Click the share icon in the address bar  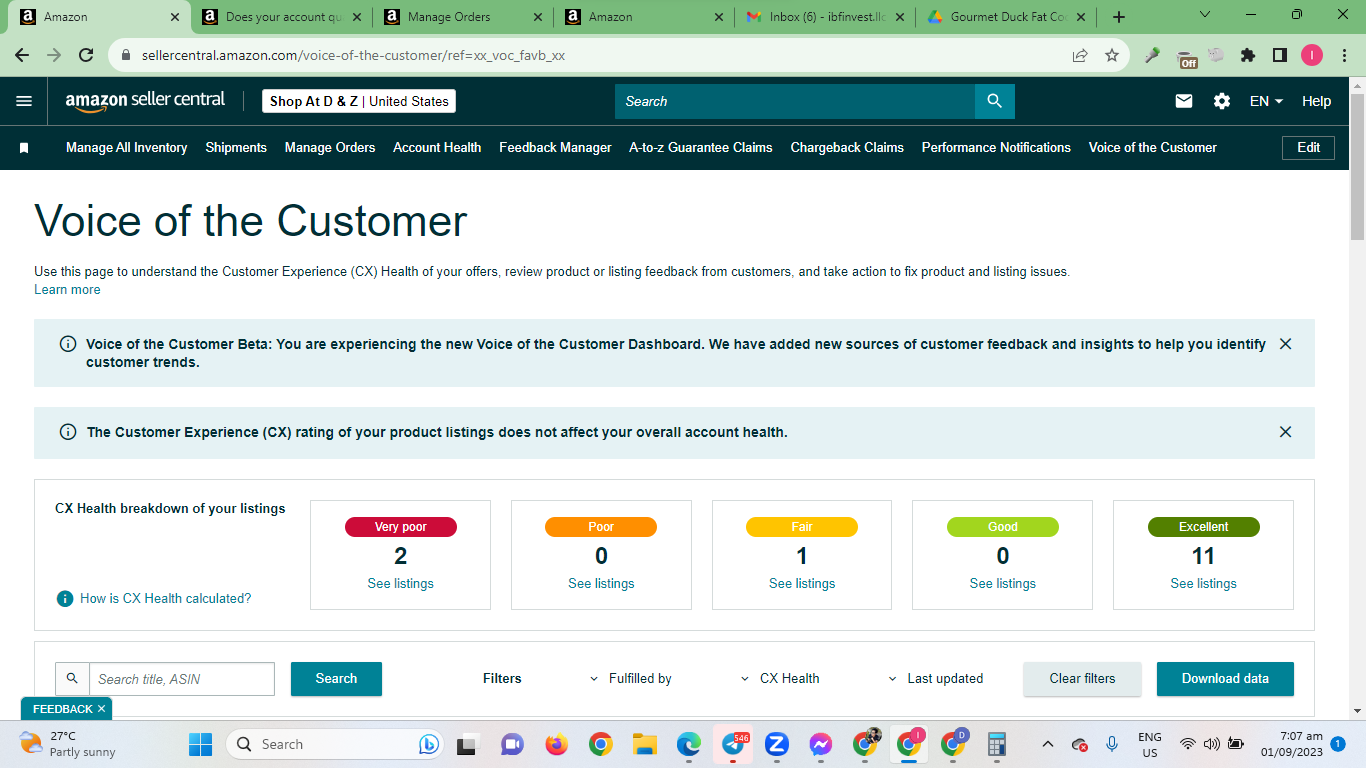click(1080, 56)
